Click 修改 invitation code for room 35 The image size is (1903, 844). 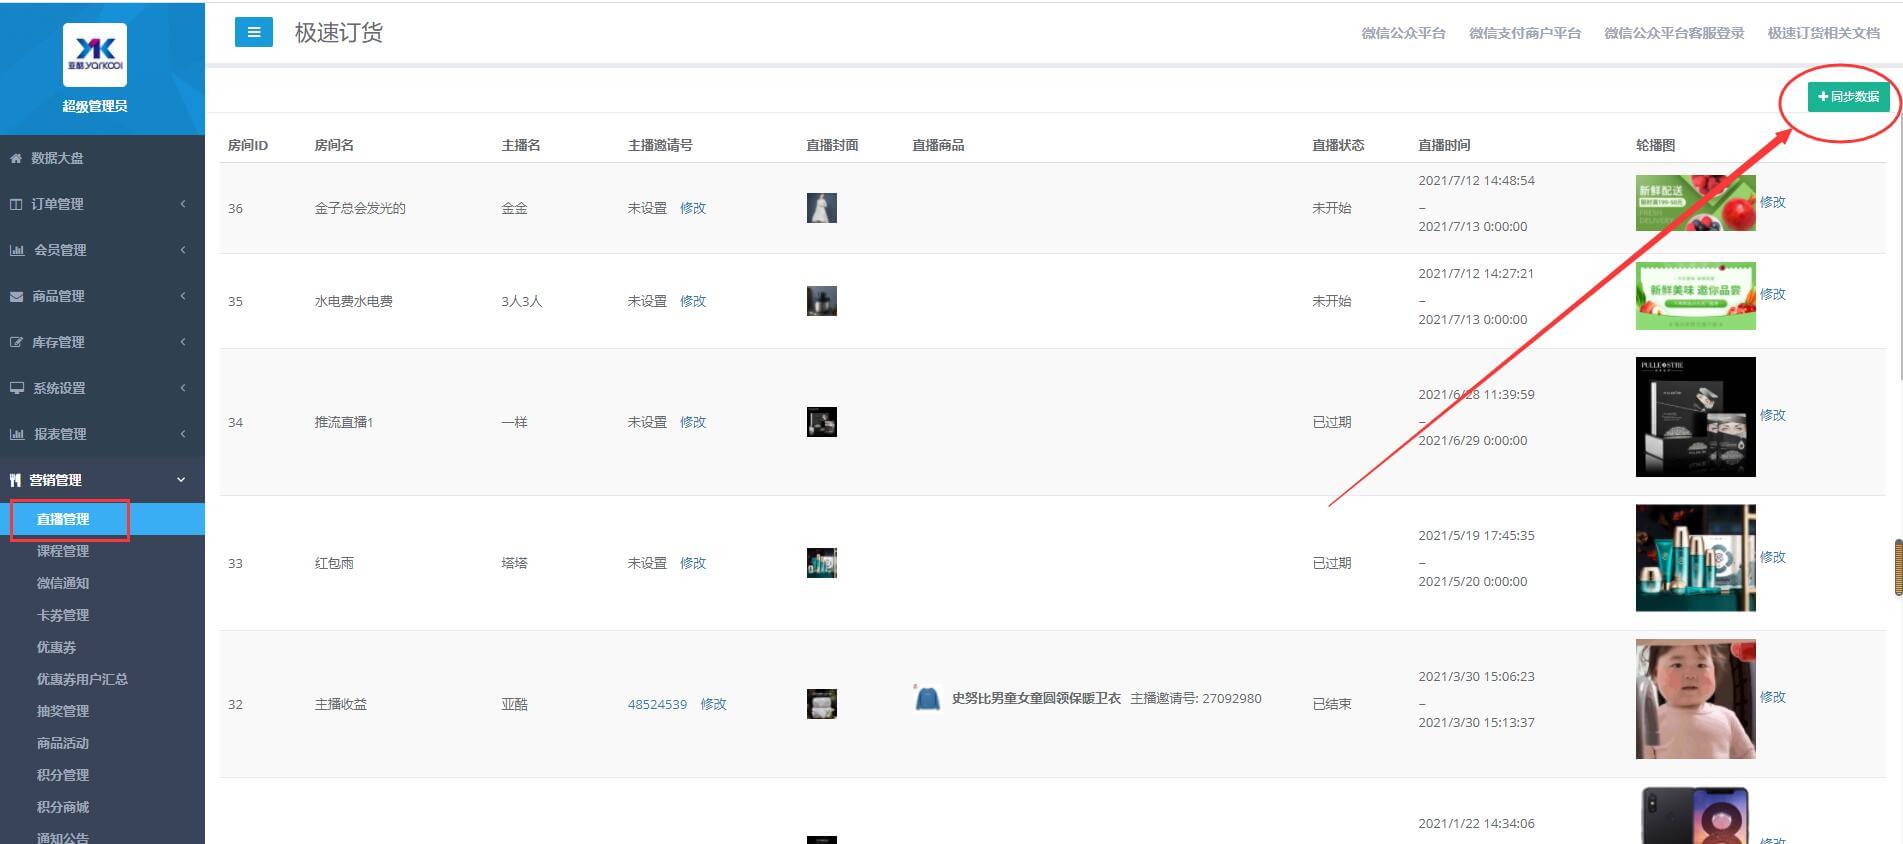tap(693, 301)
